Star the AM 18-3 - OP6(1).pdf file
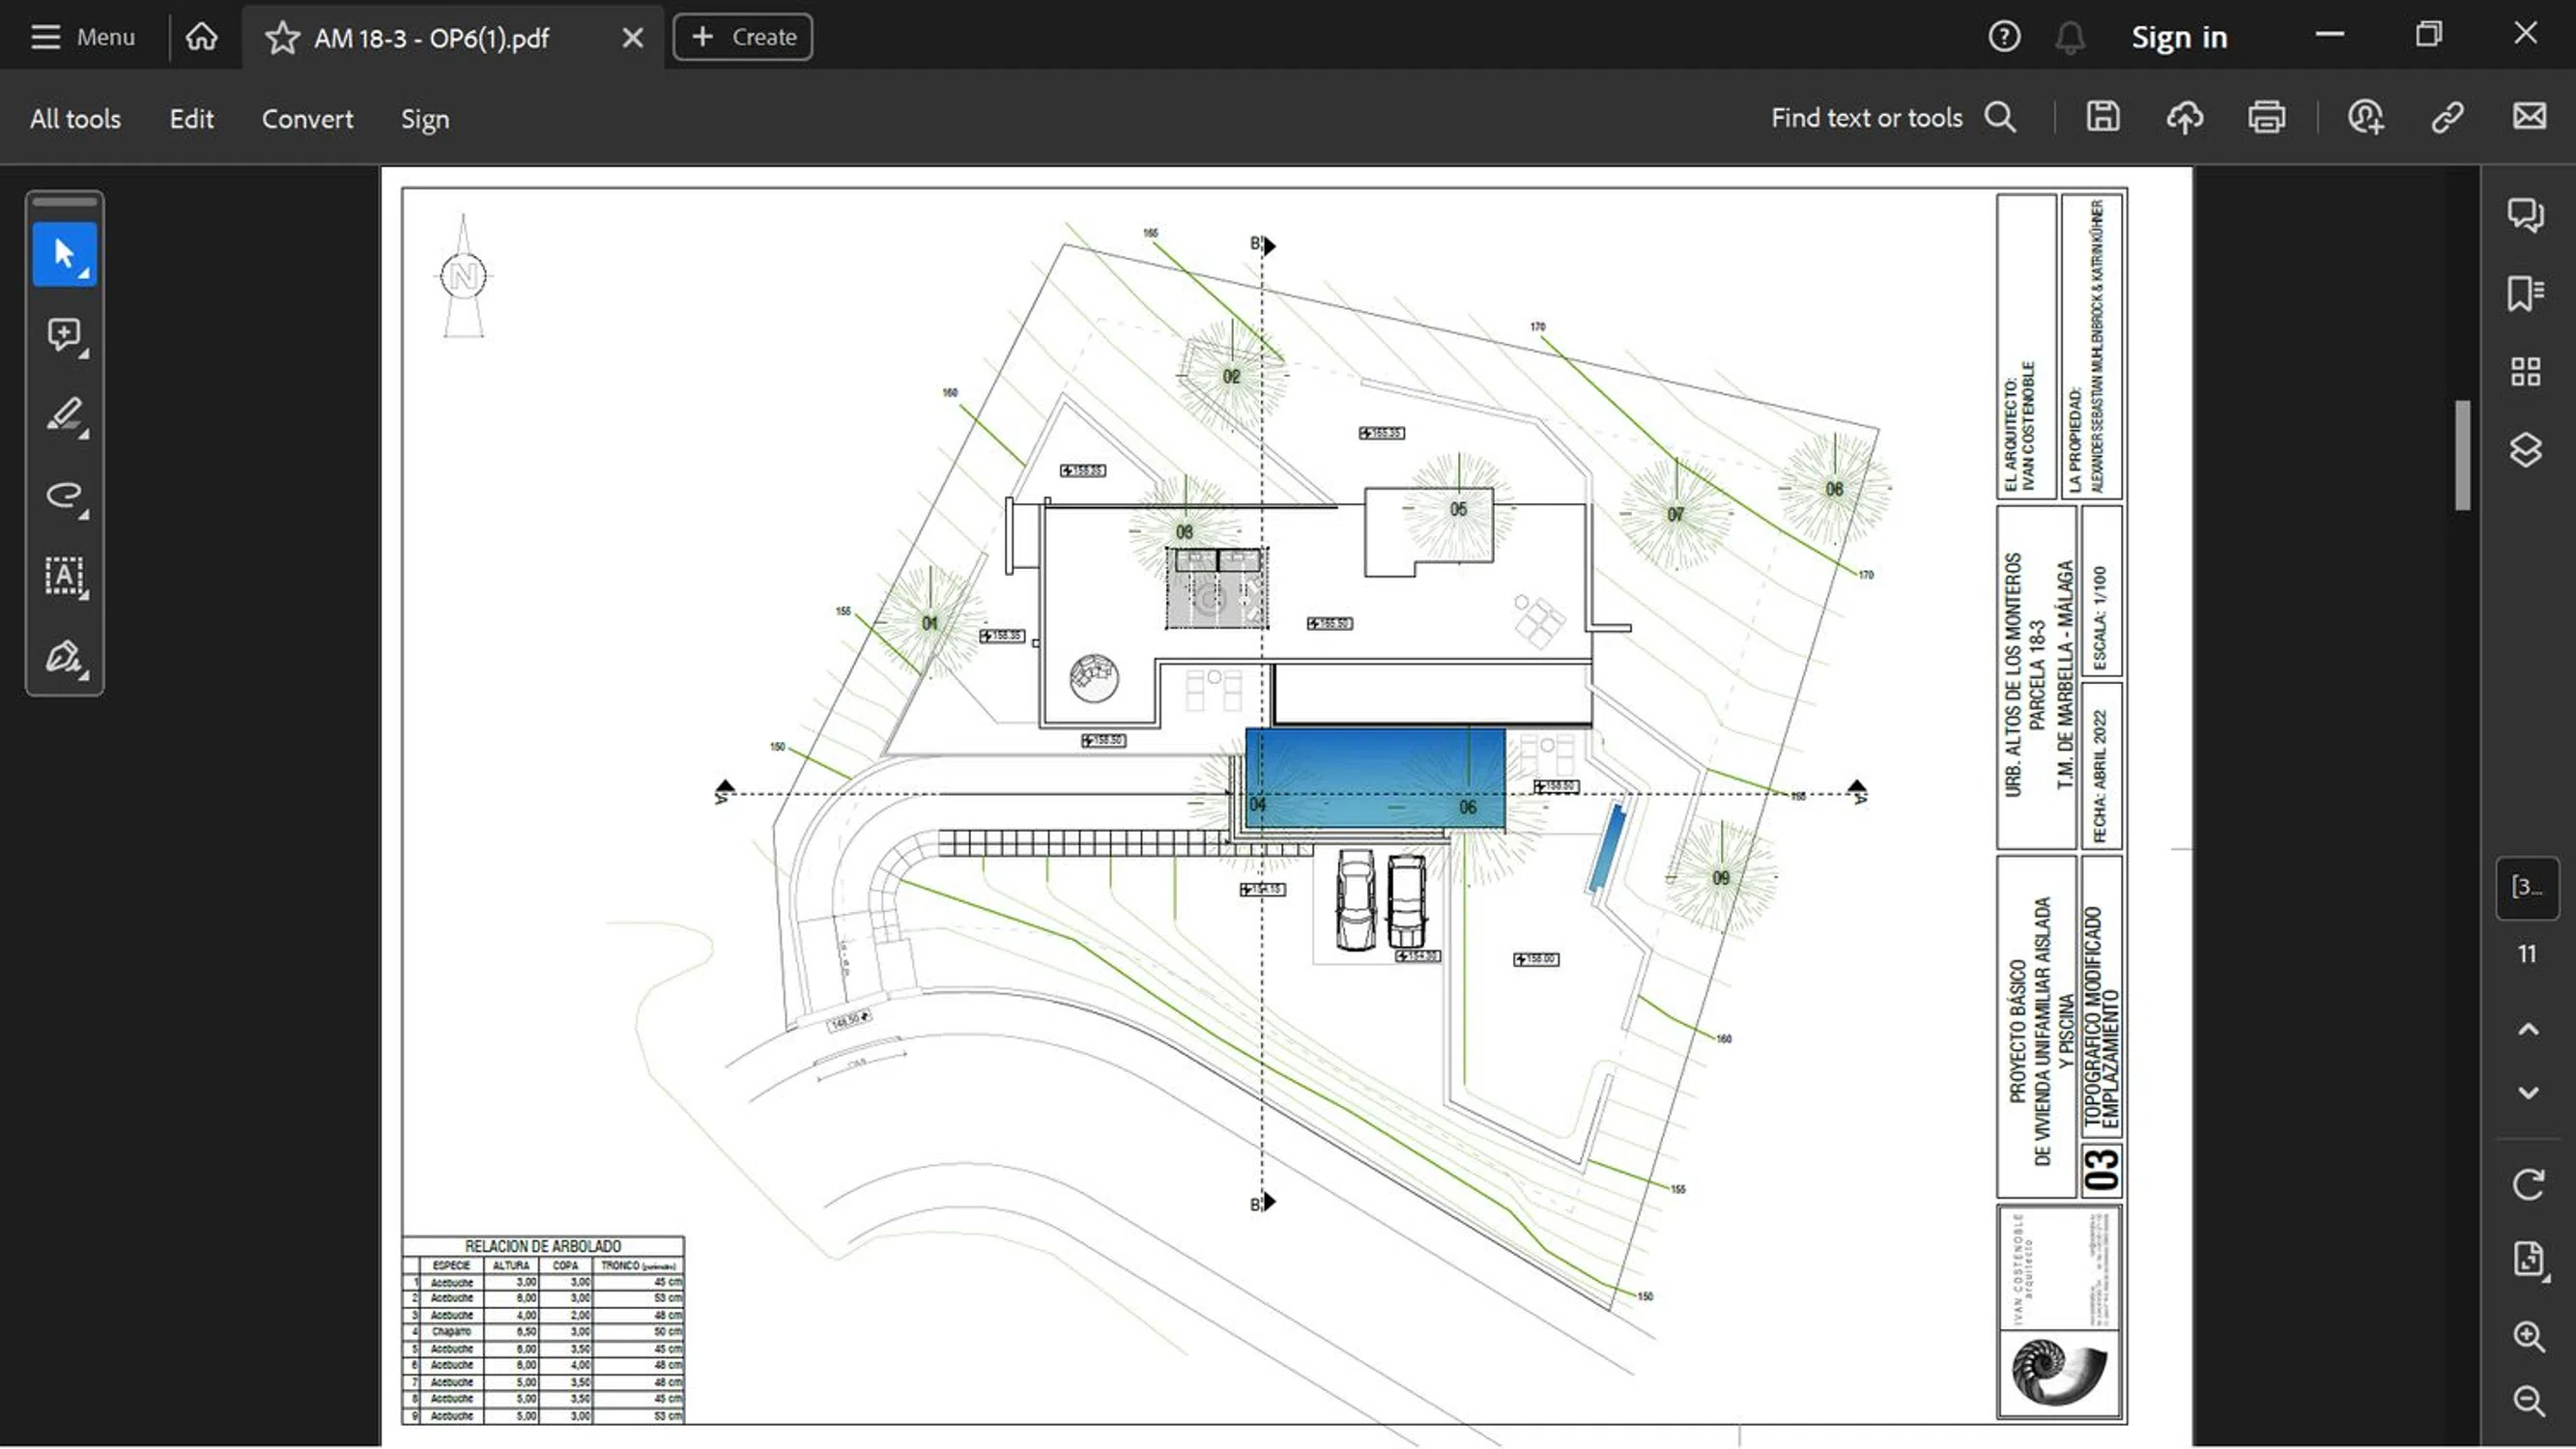The image size is (2576, 1449). tap(282, 38)
